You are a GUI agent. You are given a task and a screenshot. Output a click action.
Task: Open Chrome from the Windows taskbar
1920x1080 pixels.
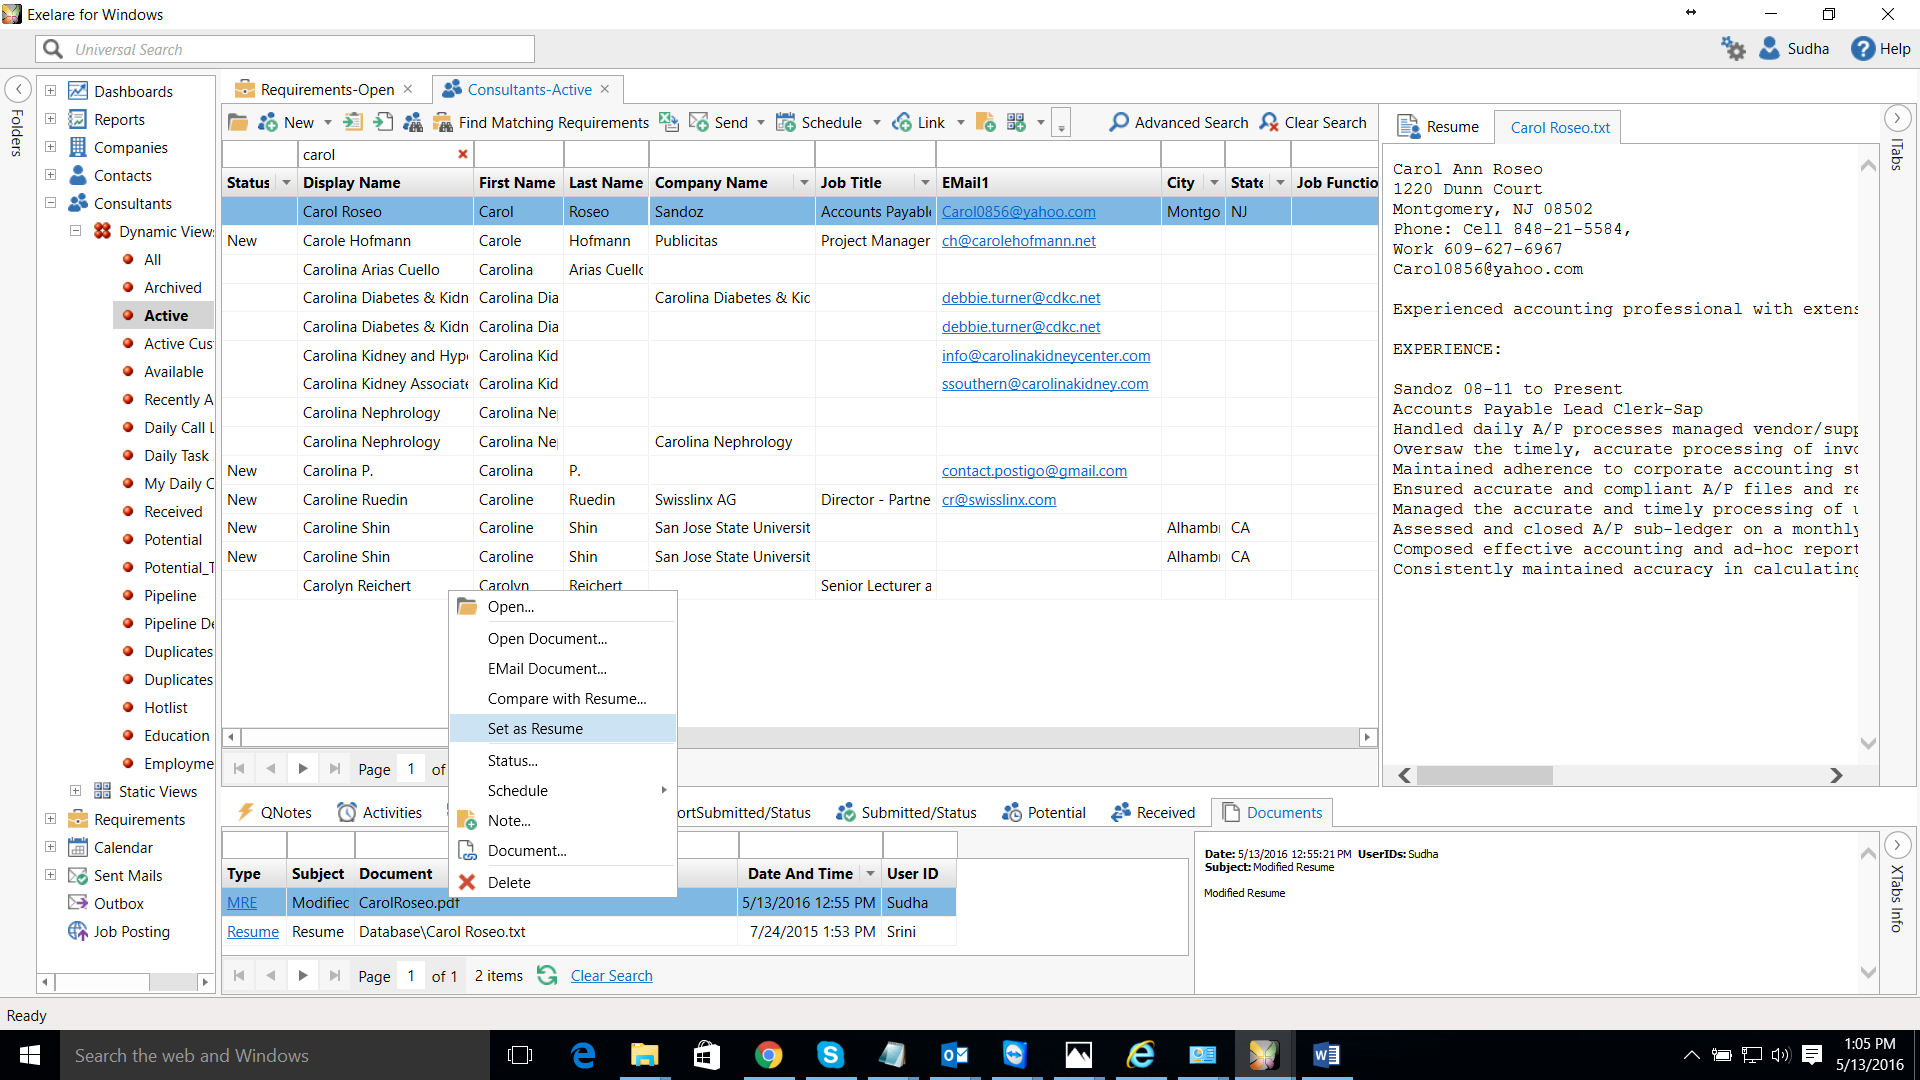(768, 1055)
